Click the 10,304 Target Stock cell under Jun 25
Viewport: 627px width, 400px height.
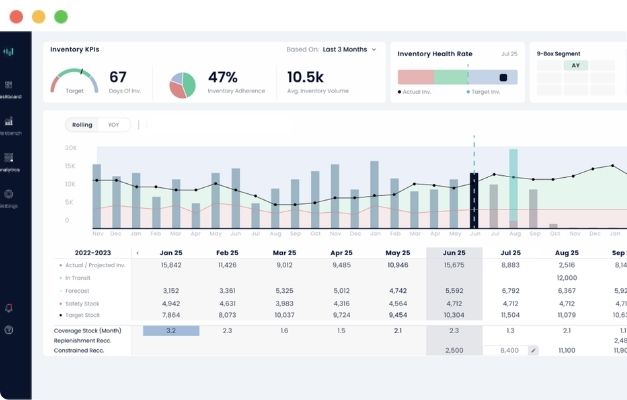click(x=454, y=315)
